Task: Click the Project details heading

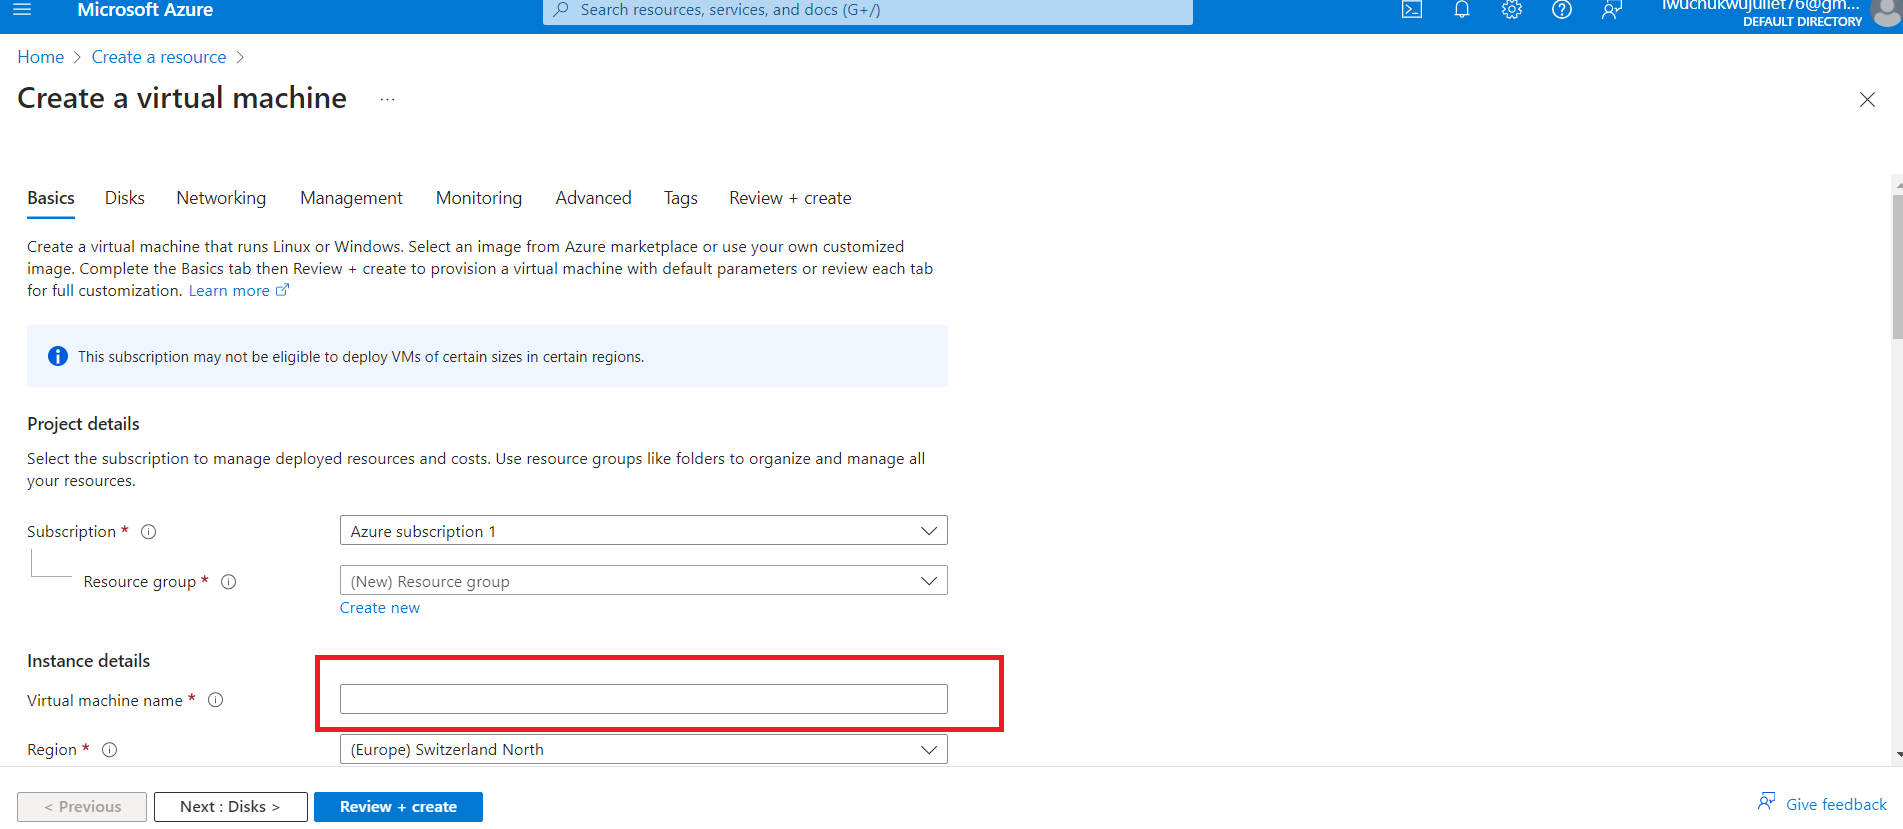Action: [x=83, y=424]
